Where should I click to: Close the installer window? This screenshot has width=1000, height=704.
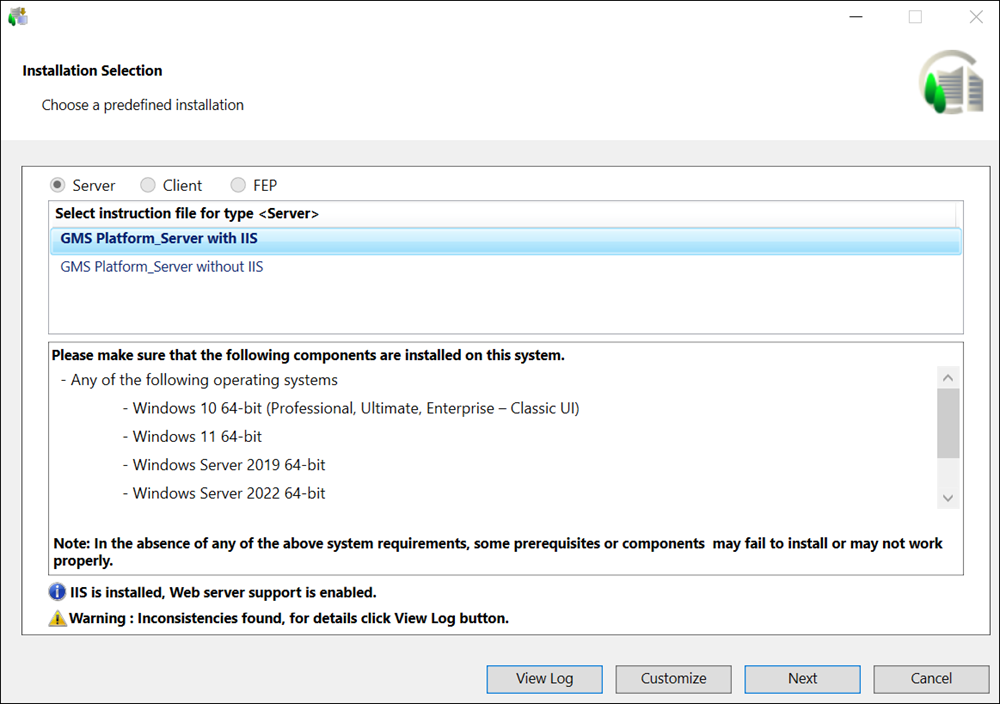point(975,17)
